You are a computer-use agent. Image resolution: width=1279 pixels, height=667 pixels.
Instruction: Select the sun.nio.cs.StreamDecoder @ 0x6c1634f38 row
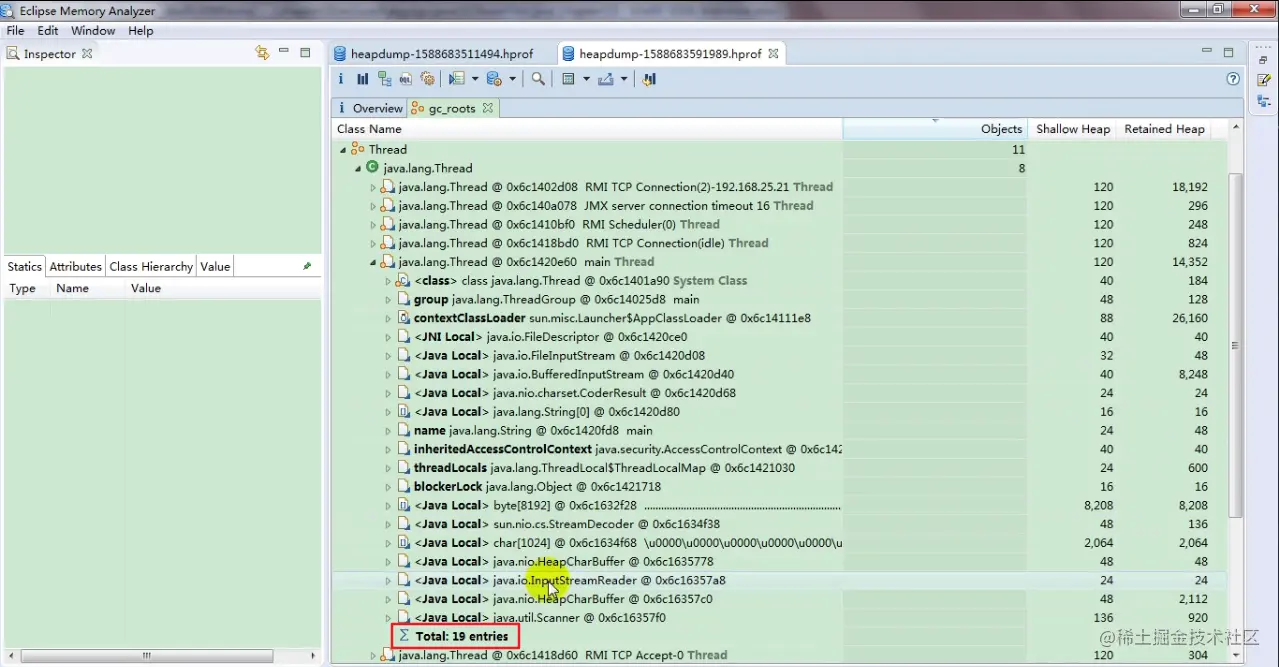pyautogui.click(x=780, y=524)
